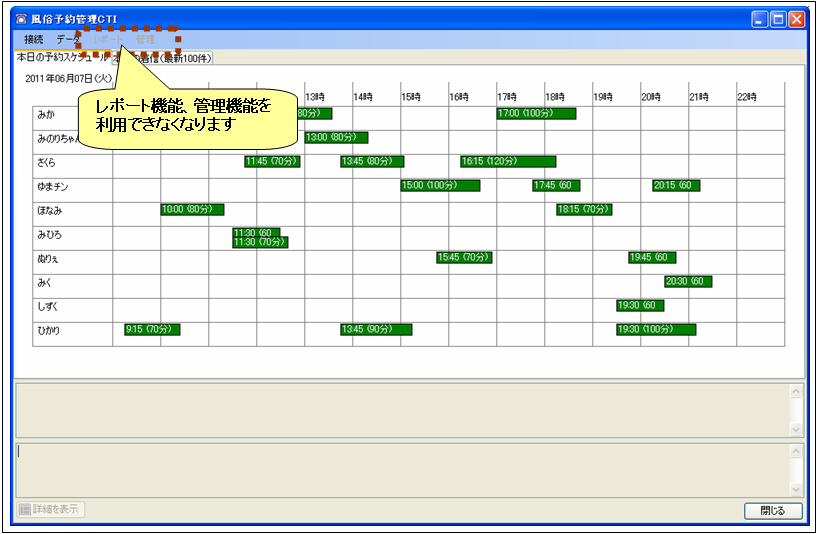The height and width of the screenshot is (534, 817).
Task: Switch to the 本日の予約スケジュール tab
Action: click(60, 58)
